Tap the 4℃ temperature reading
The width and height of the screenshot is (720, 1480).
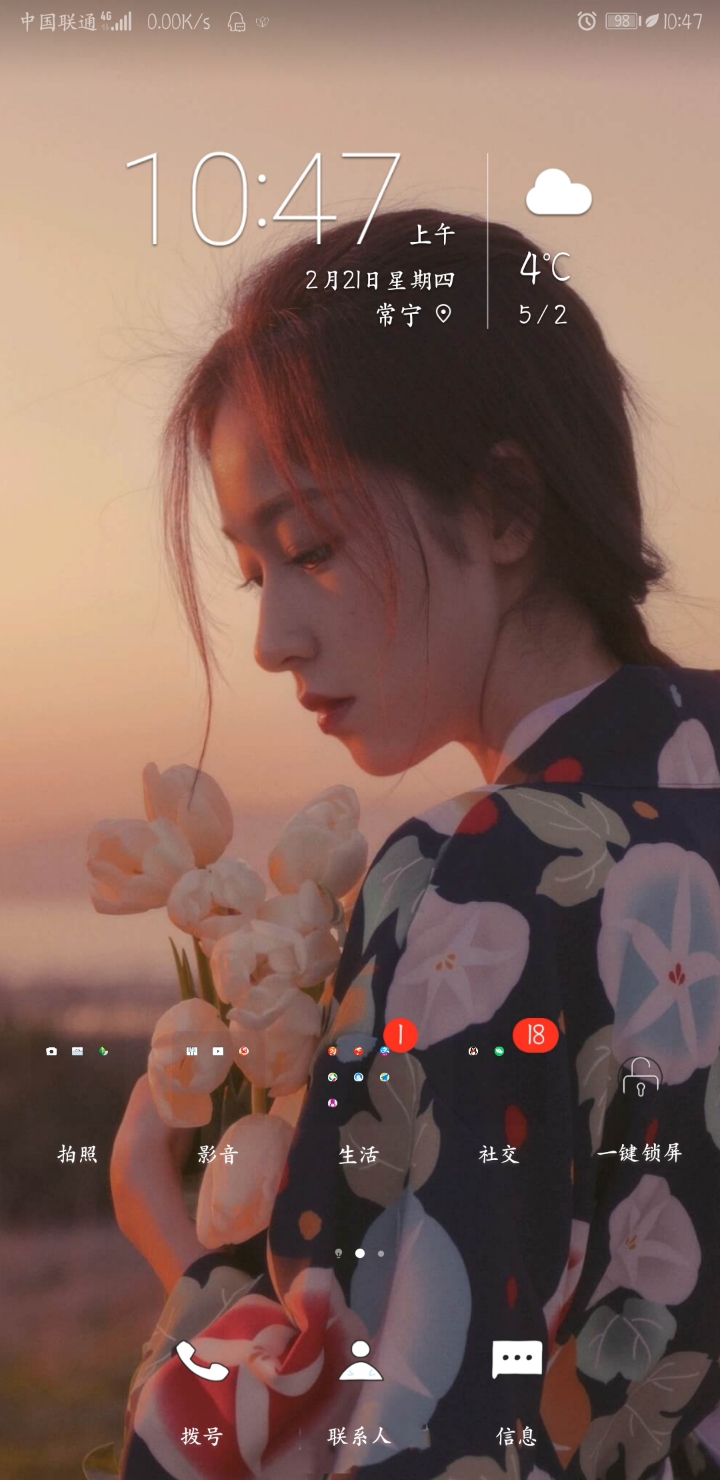[x=544, y=268]
